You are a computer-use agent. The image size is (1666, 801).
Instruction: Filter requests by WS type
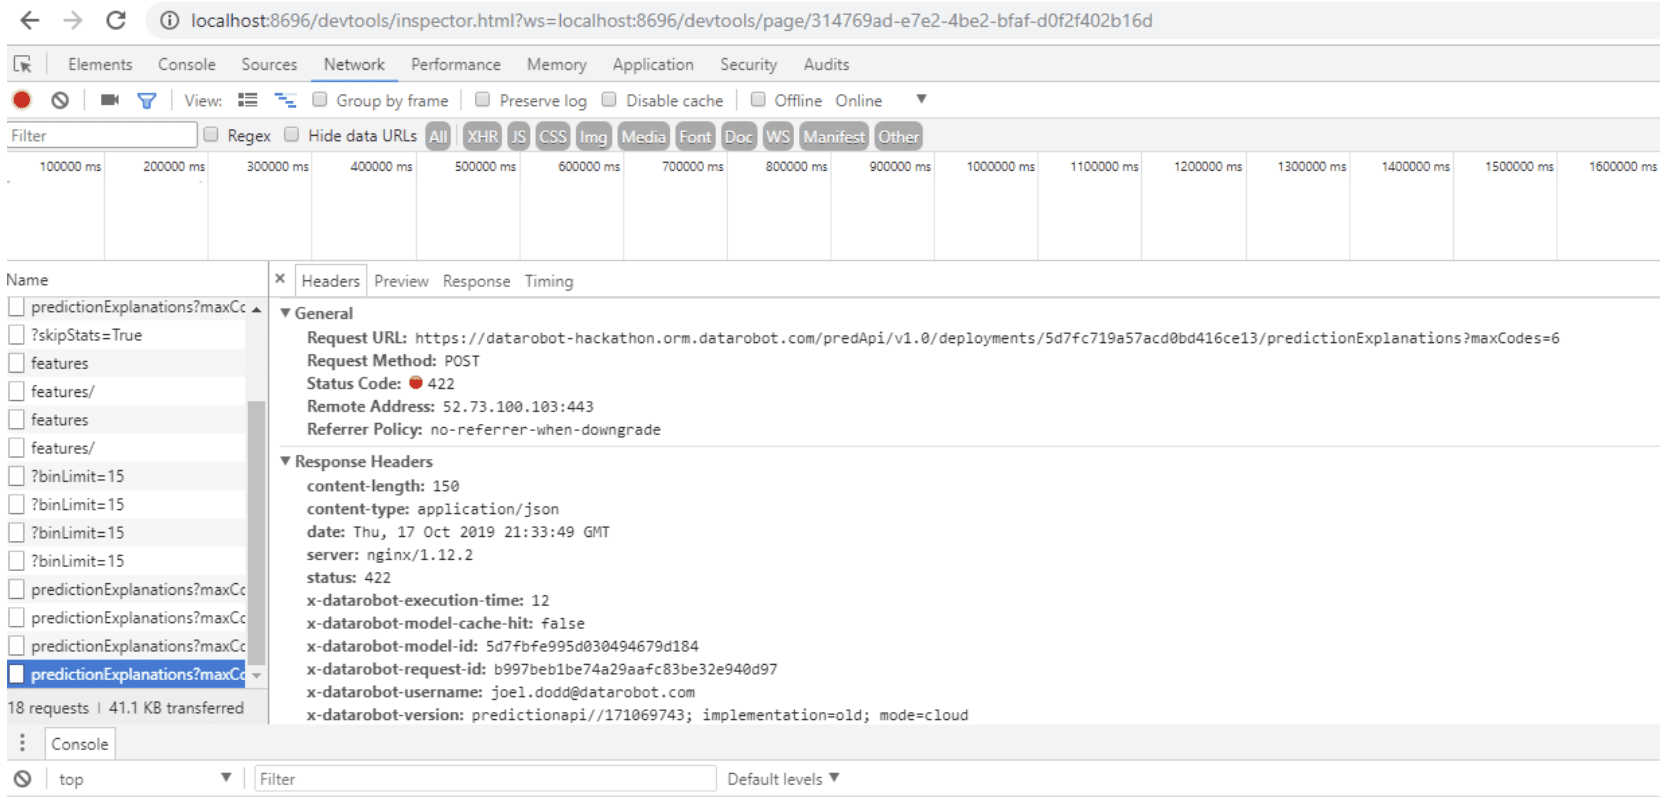(x=778, y=136)
